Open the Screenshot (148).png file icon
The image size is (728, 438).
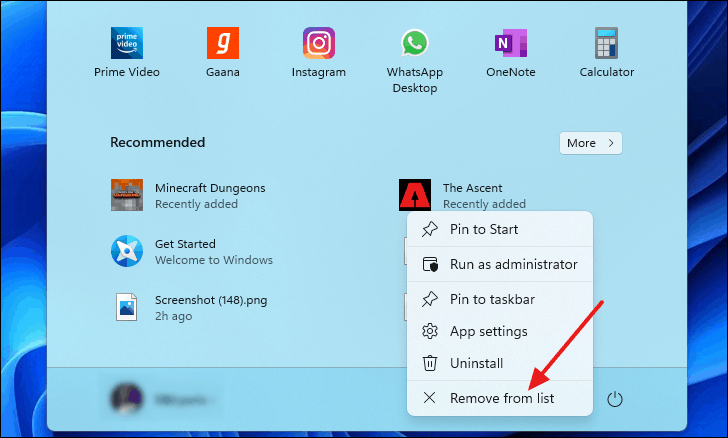point(127,307)
